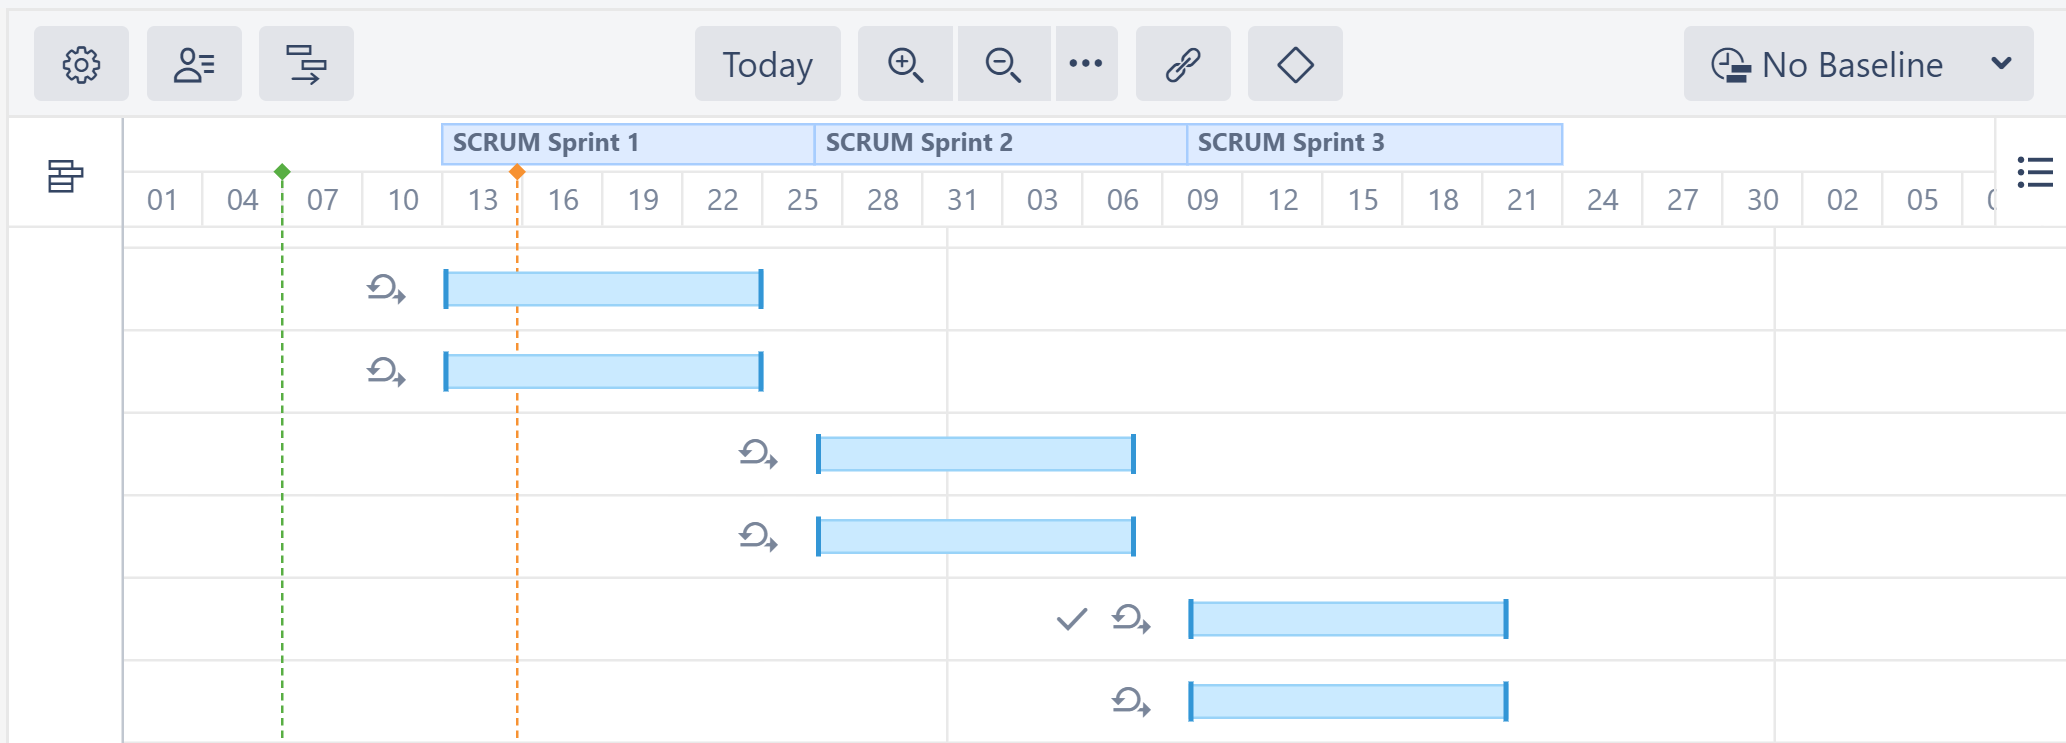Zoom out of the timeline
This screenshot has height=743, width=2066.
tap(1003, 65)
